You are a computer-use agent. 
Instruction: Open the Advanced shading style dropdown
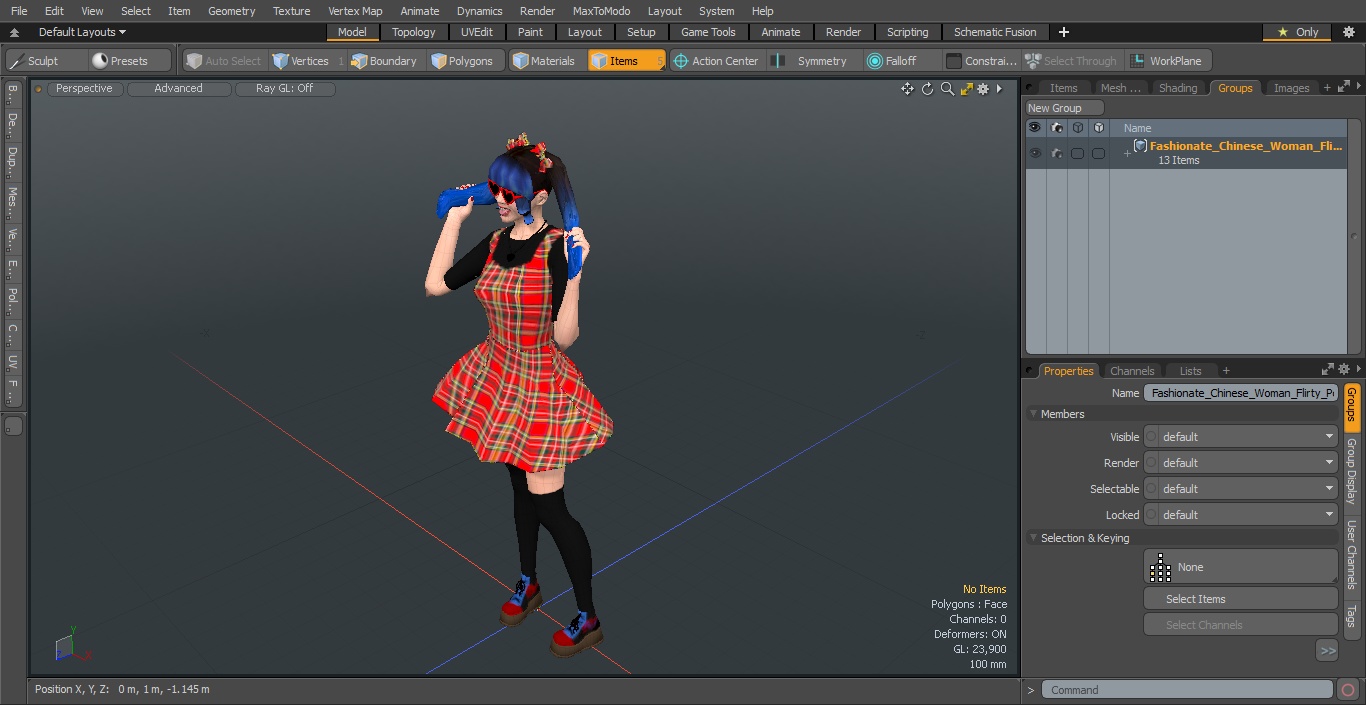pyautogui.click(x=178, y=89)
